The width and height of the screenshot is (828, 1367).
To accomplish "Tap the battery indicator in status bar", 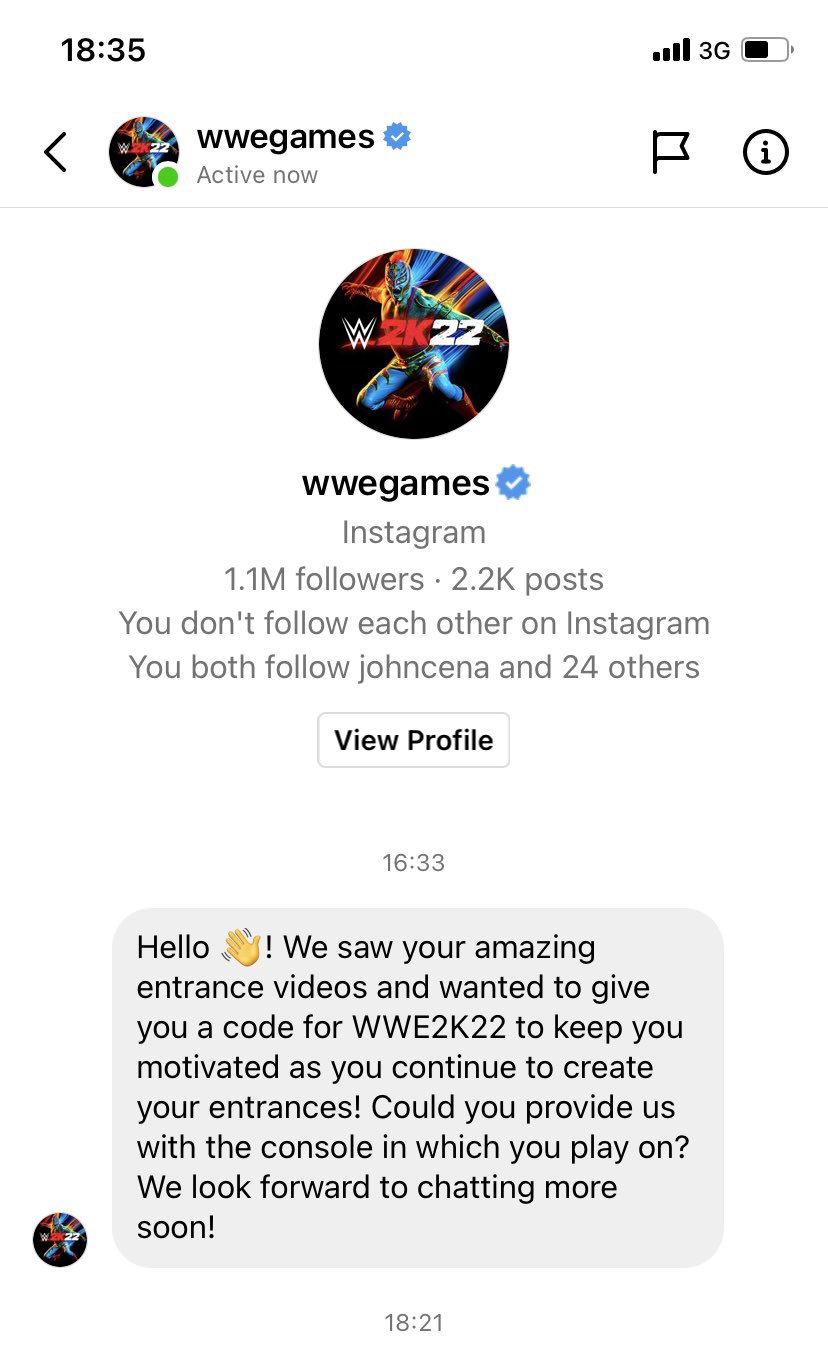I will pos(767,49).
